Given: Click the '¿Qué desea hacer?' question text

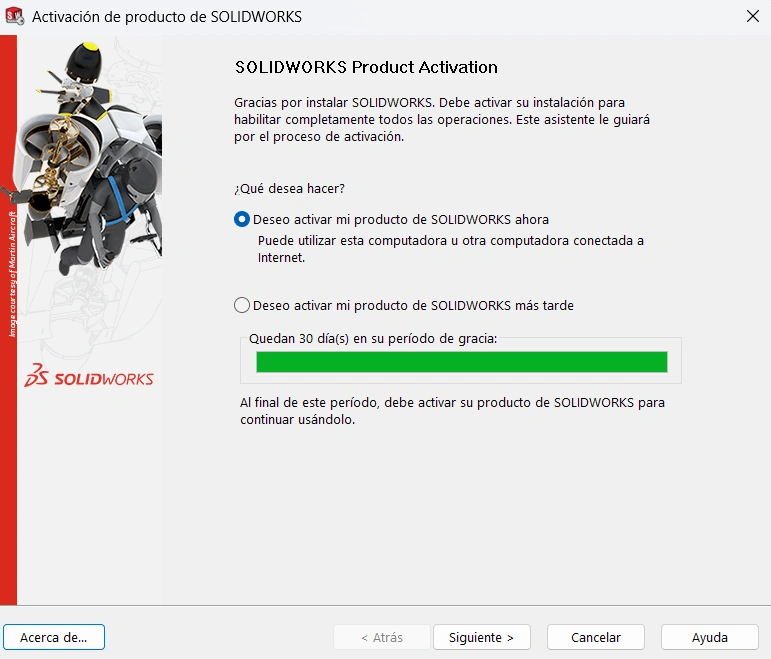Looking at the screenshot, I should 290,189.
